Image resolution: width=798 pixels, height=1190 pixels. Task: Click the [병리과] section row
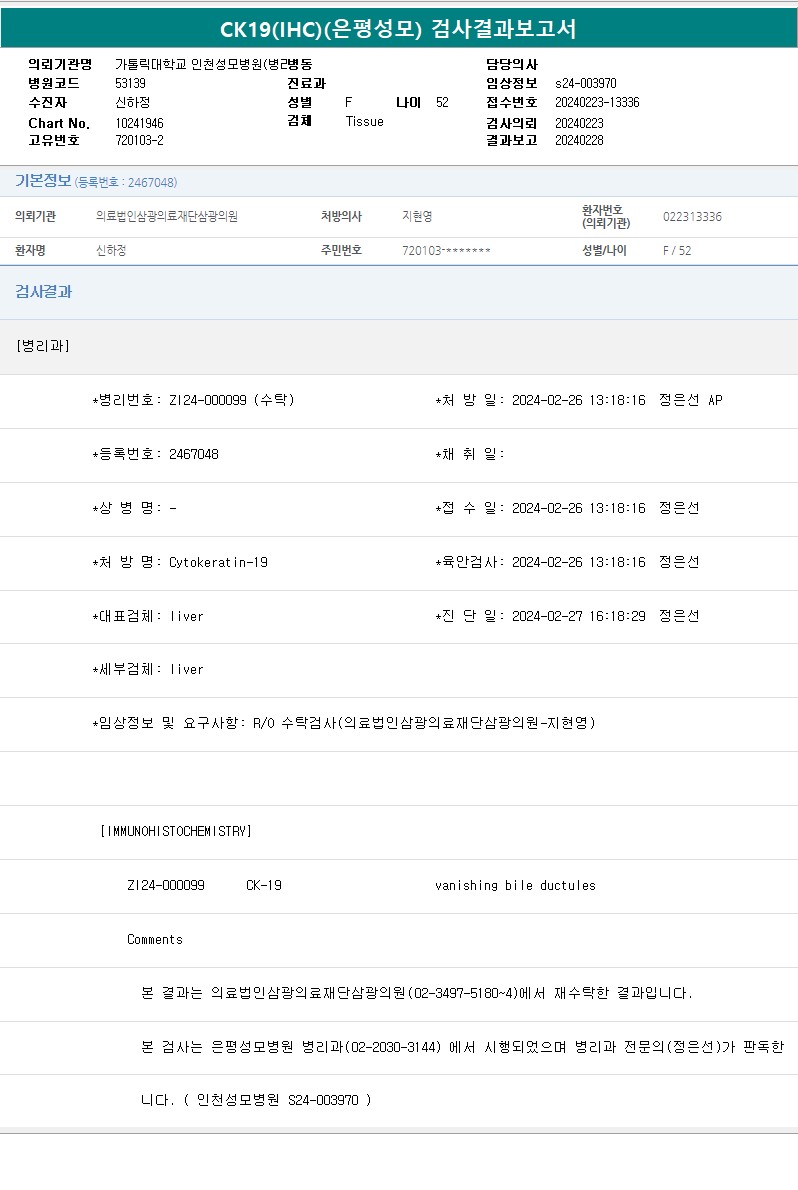tap(43, 346)
